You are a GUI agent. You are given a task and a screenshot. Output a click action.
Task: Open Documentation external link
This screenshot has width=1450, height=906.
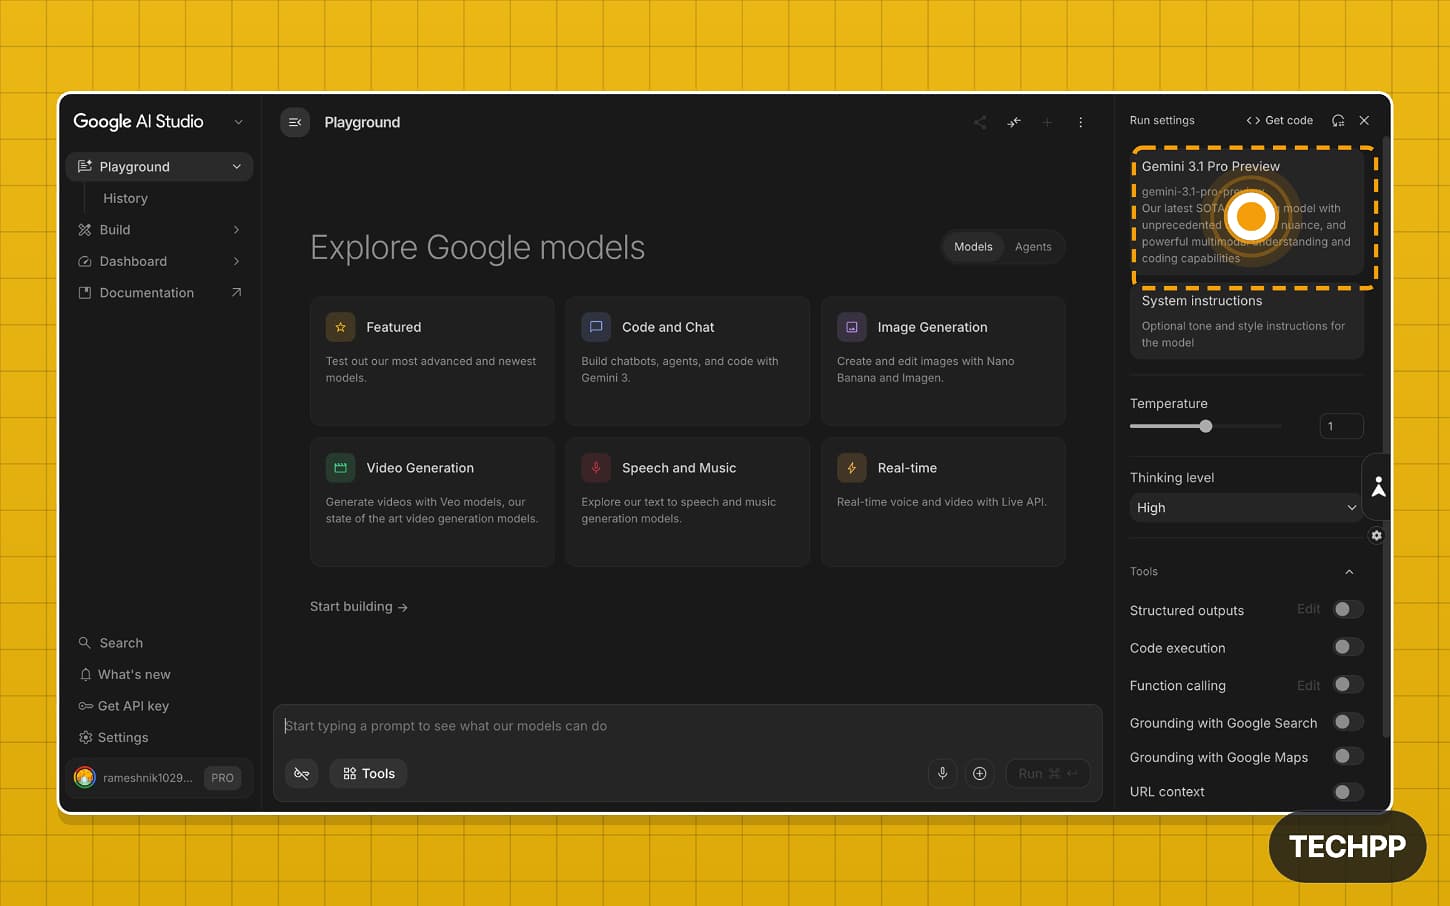(x=160, y=293)
